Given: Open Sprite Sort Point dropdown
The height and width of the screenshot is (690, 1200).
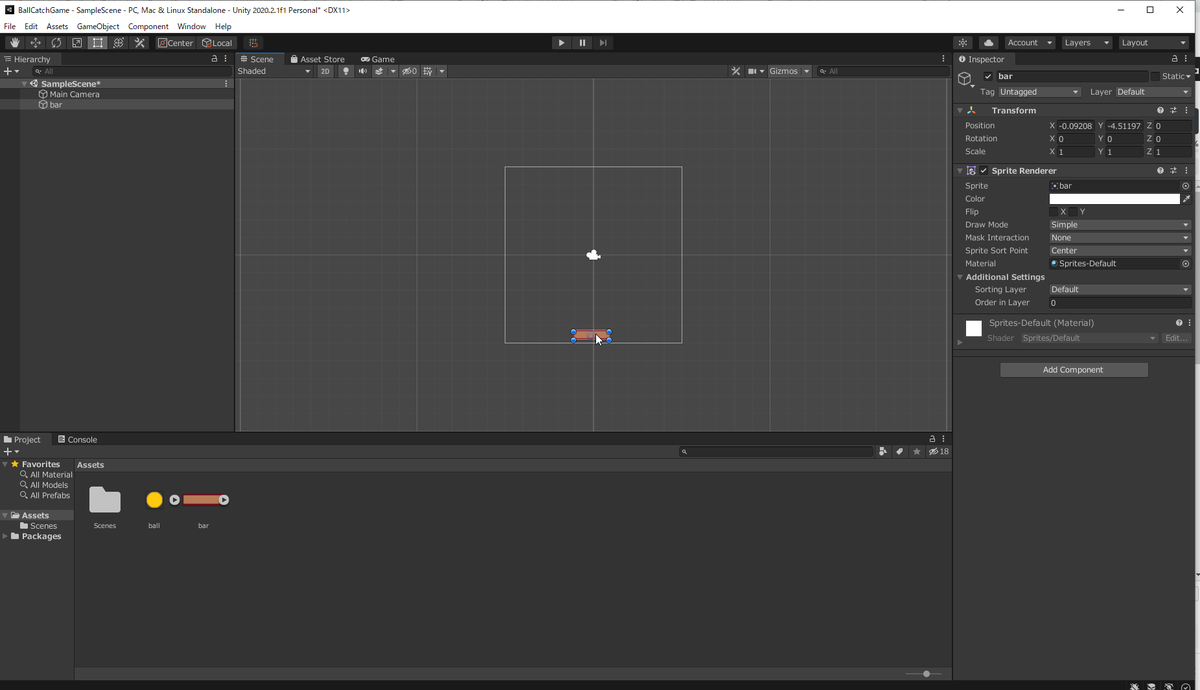Looking at the screenshot, I should coord(1120,251).
